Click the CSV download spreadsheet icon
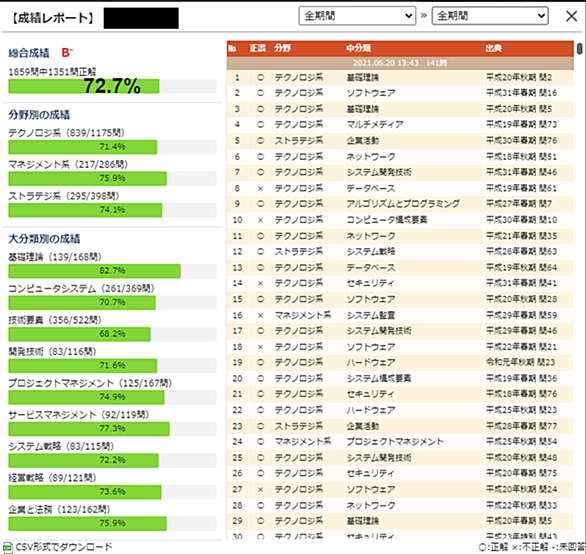 (x=7, y=548)
